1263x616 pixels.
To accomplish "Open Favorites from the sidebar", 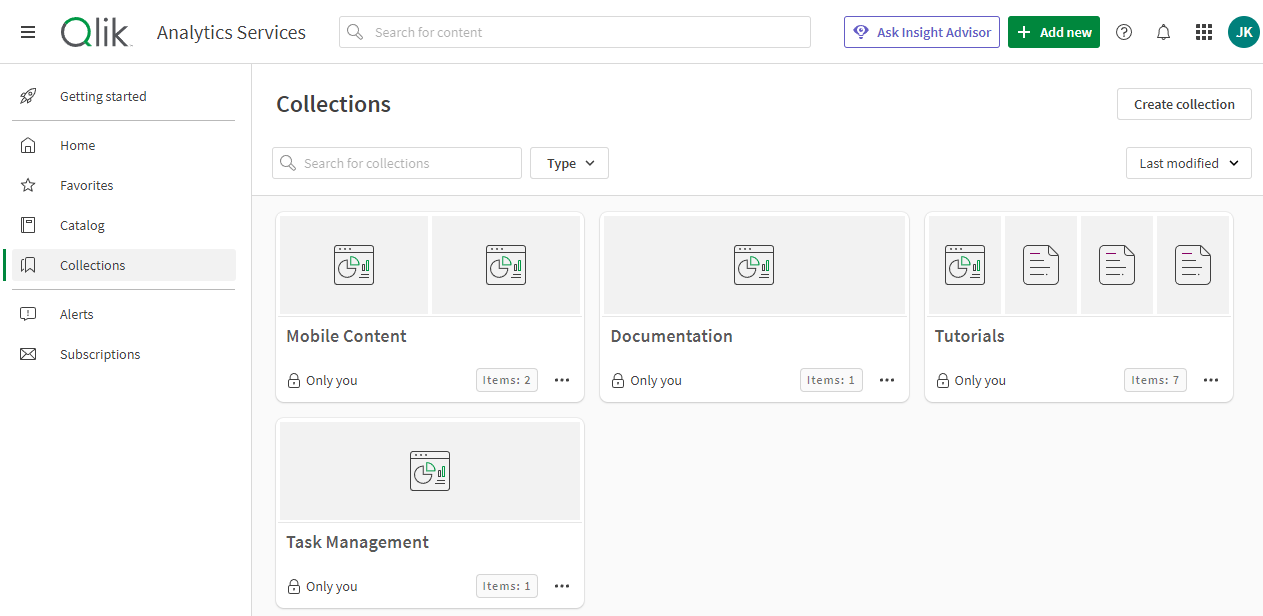I will tap(86, 185).
